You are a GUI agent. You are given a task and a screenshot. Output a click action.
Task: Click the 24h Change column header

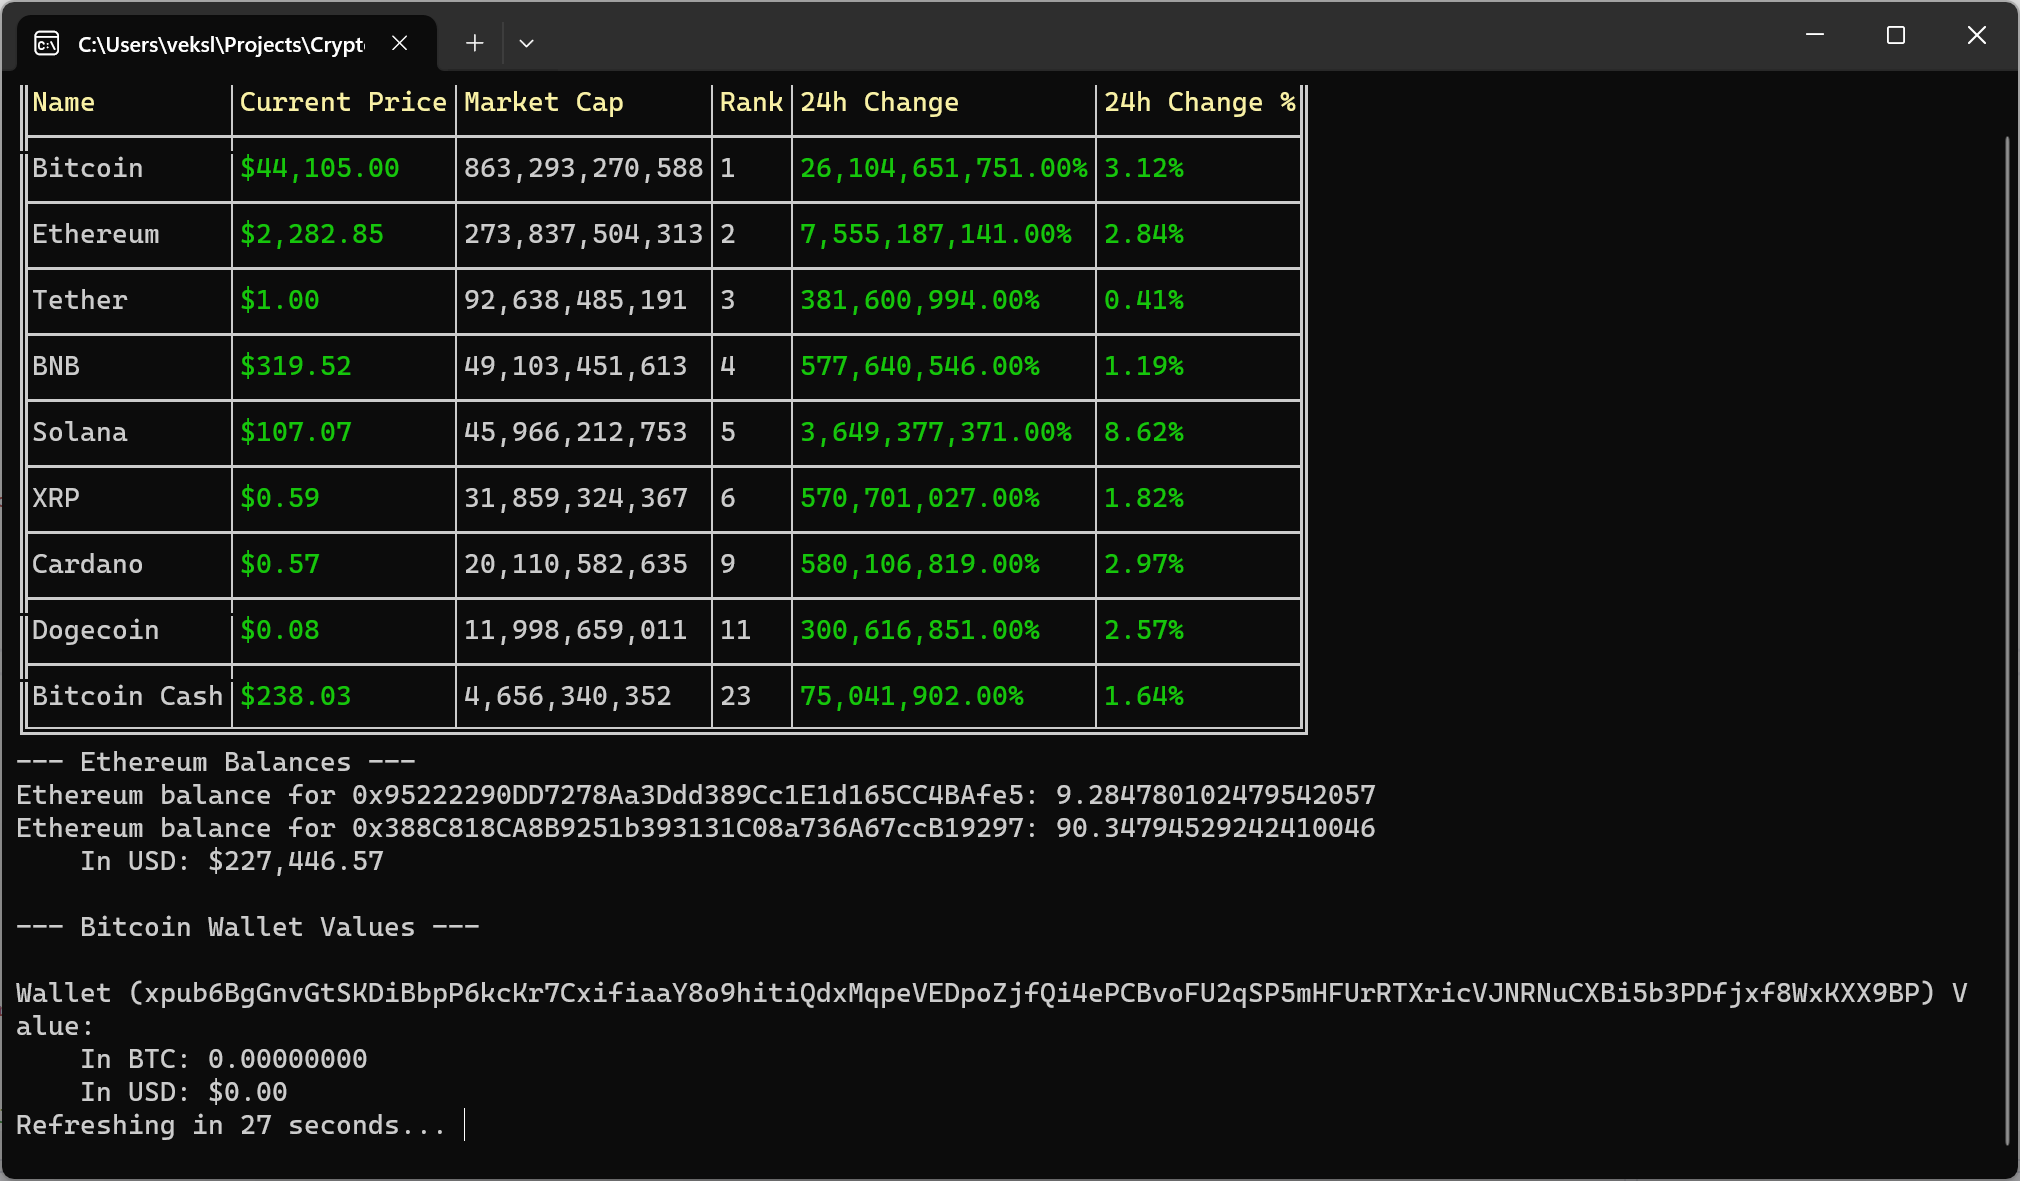coord(878,101)
